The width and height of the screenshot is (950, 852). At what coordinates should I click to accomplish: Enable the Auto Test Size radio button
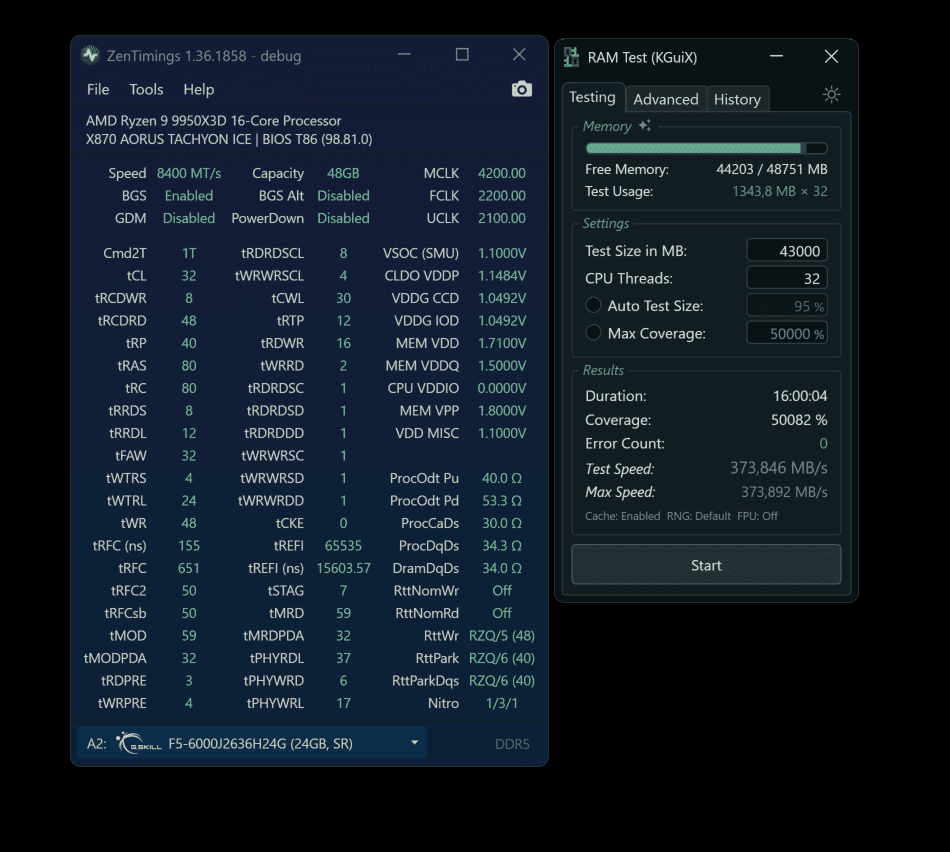click(593, 305)
